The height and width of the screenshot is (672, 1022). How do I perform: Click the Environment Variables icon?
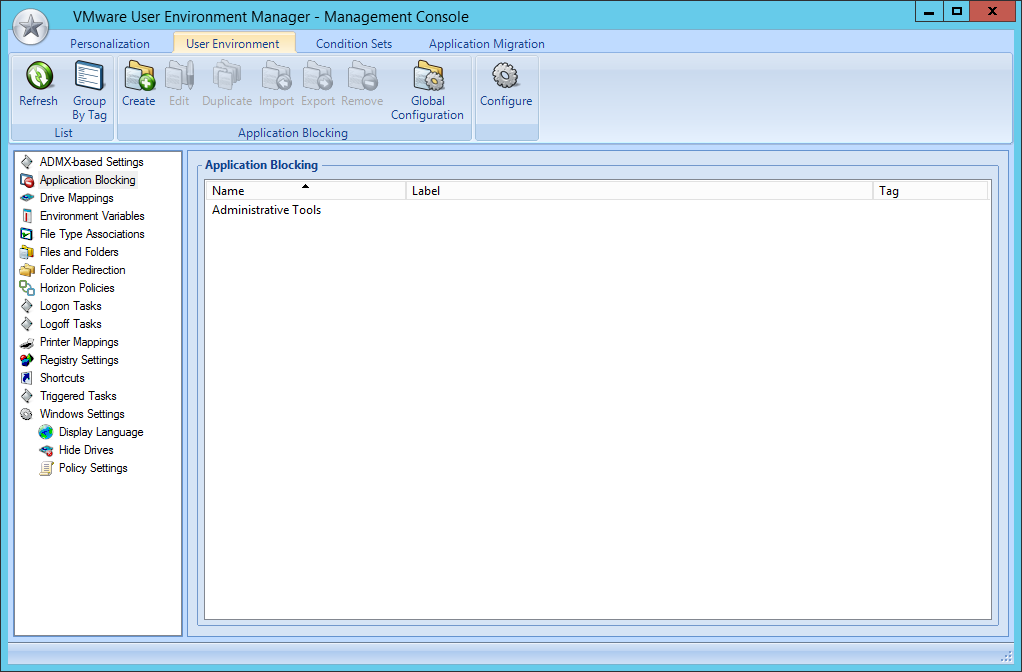coord(27,216)
